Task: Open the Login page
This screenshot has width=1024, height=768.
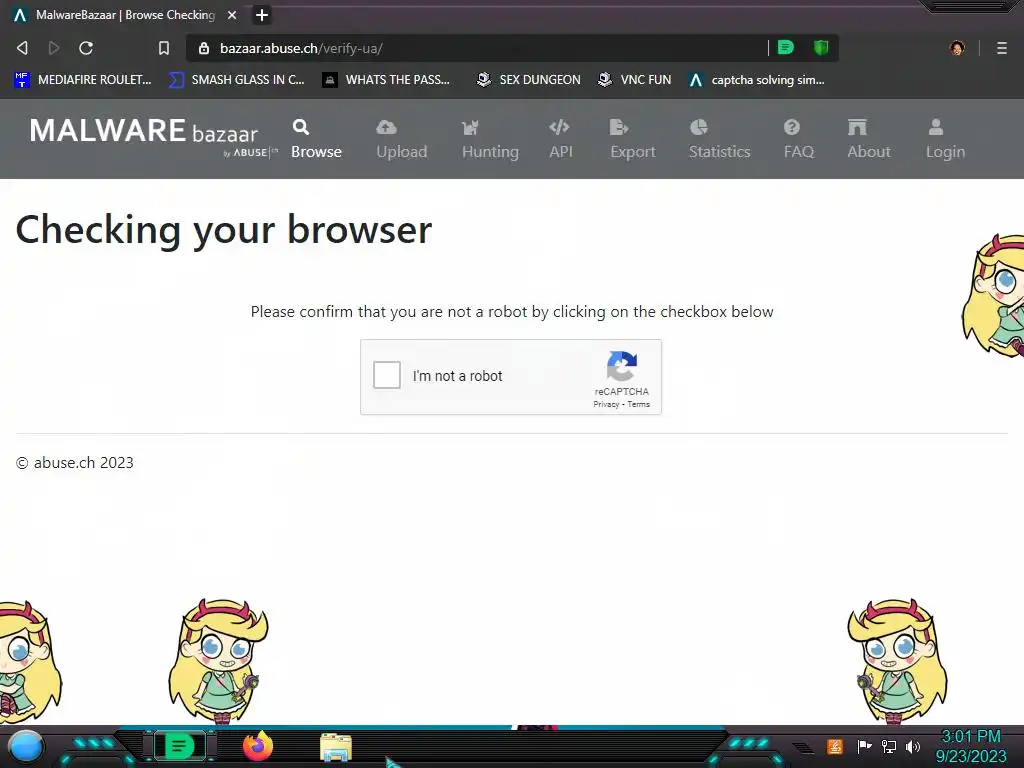Action: [945, 139]
